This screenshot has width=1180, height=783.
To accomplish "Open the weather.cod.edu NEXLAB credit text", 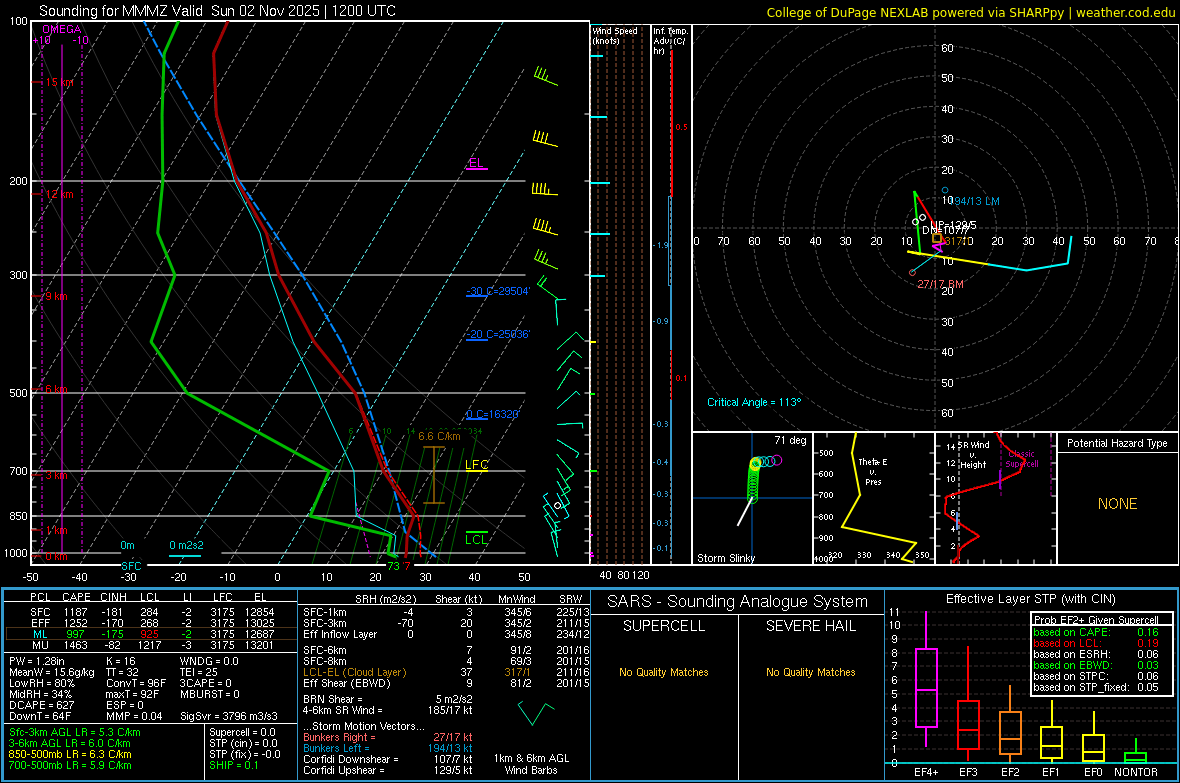I will click(x=970, y=12).
